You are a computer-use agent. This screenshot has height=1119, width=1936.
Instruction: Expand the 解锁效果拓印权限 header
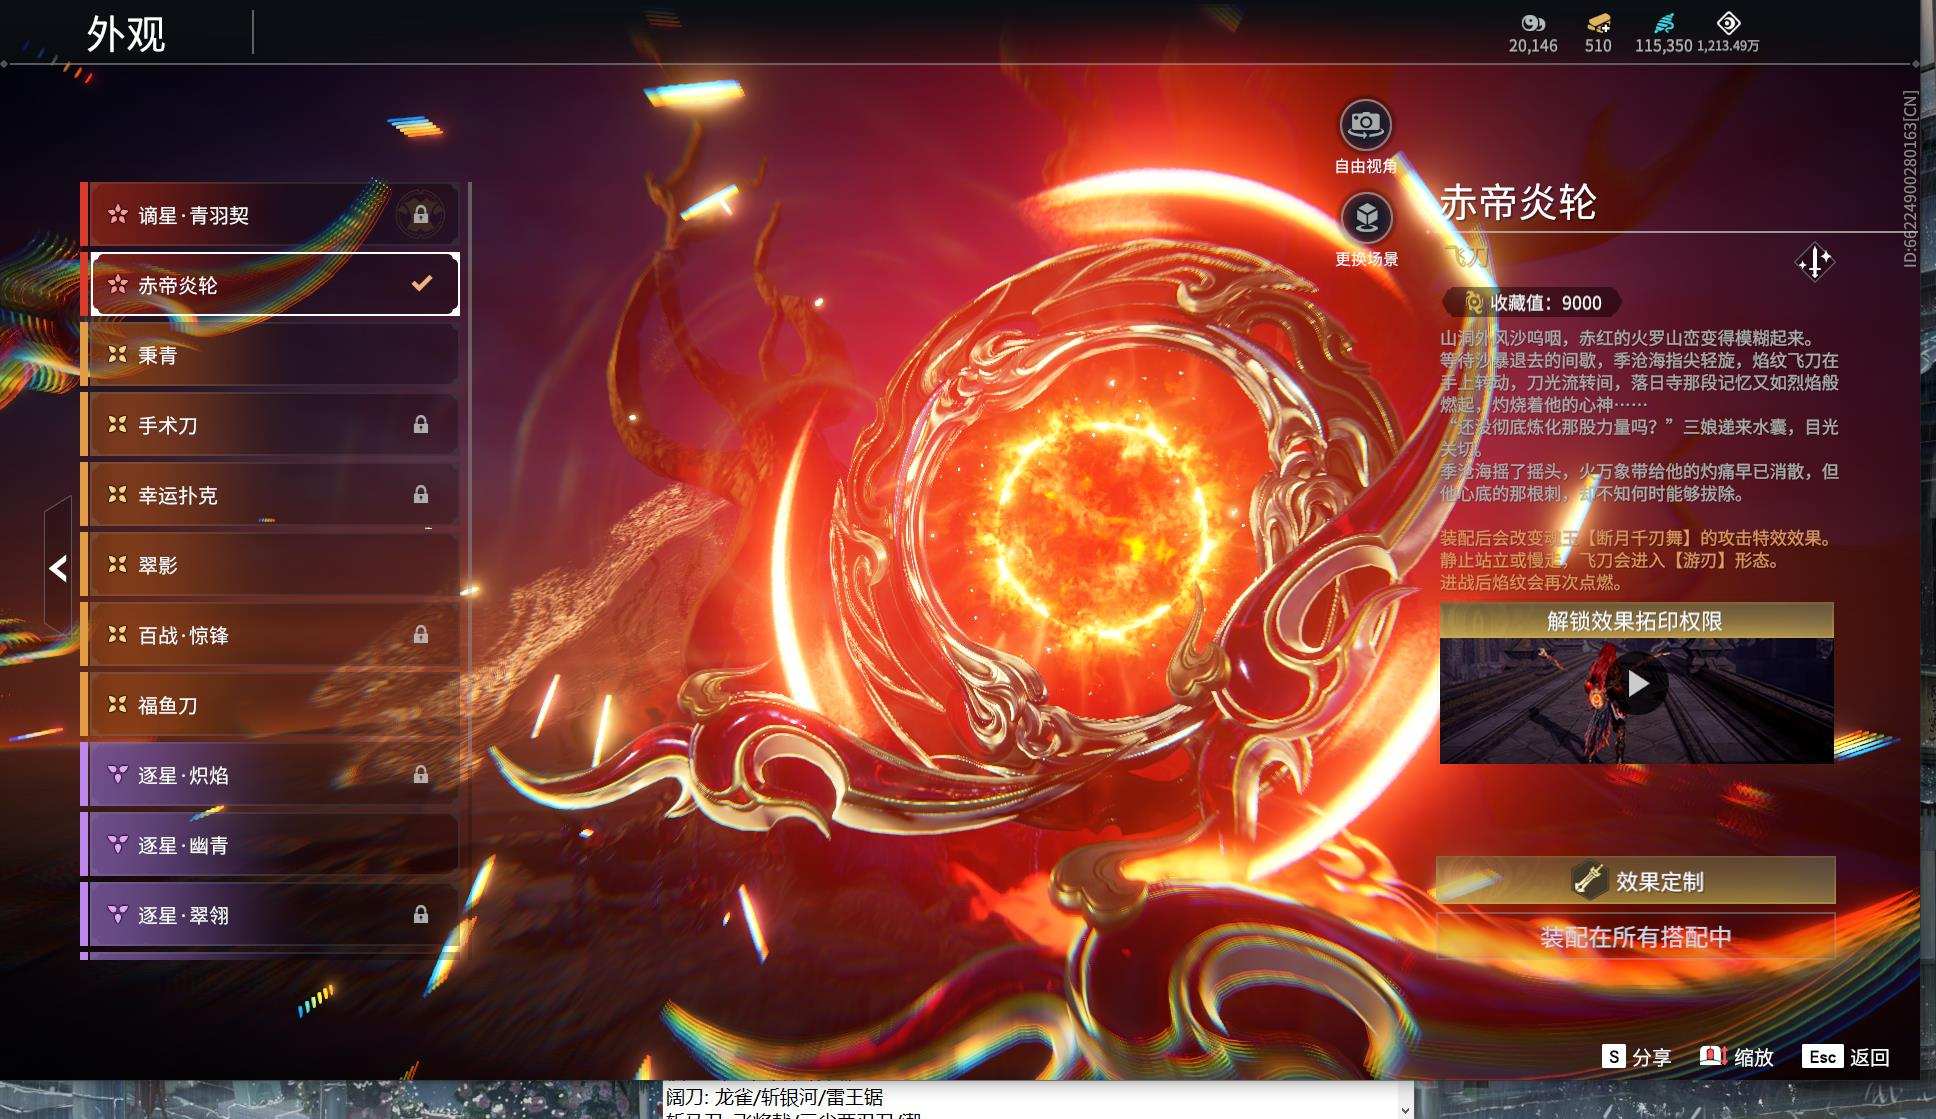tap(1636, 621)
